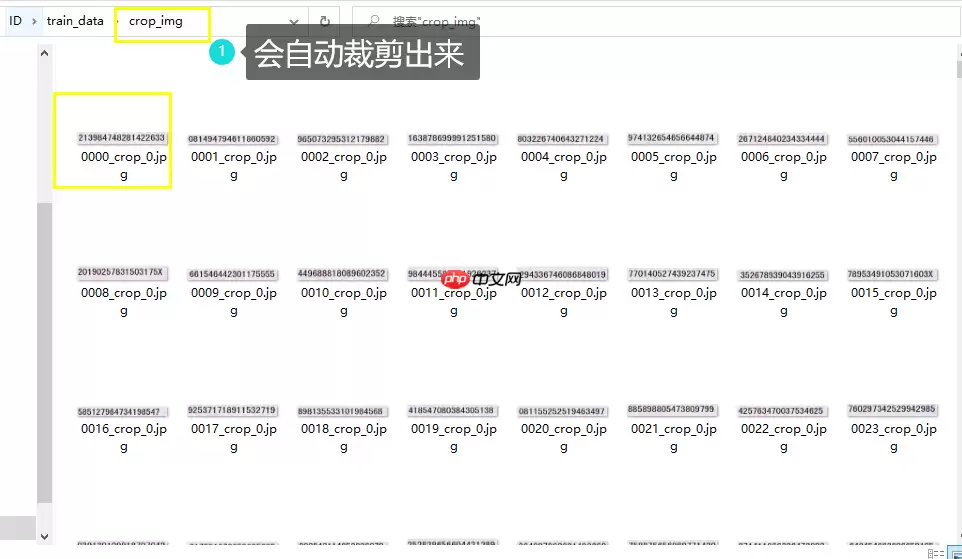Select file 0012_crop_0.jpg
Image resolution: width=962 pixels, height=559 pixels.
point(564,292)
